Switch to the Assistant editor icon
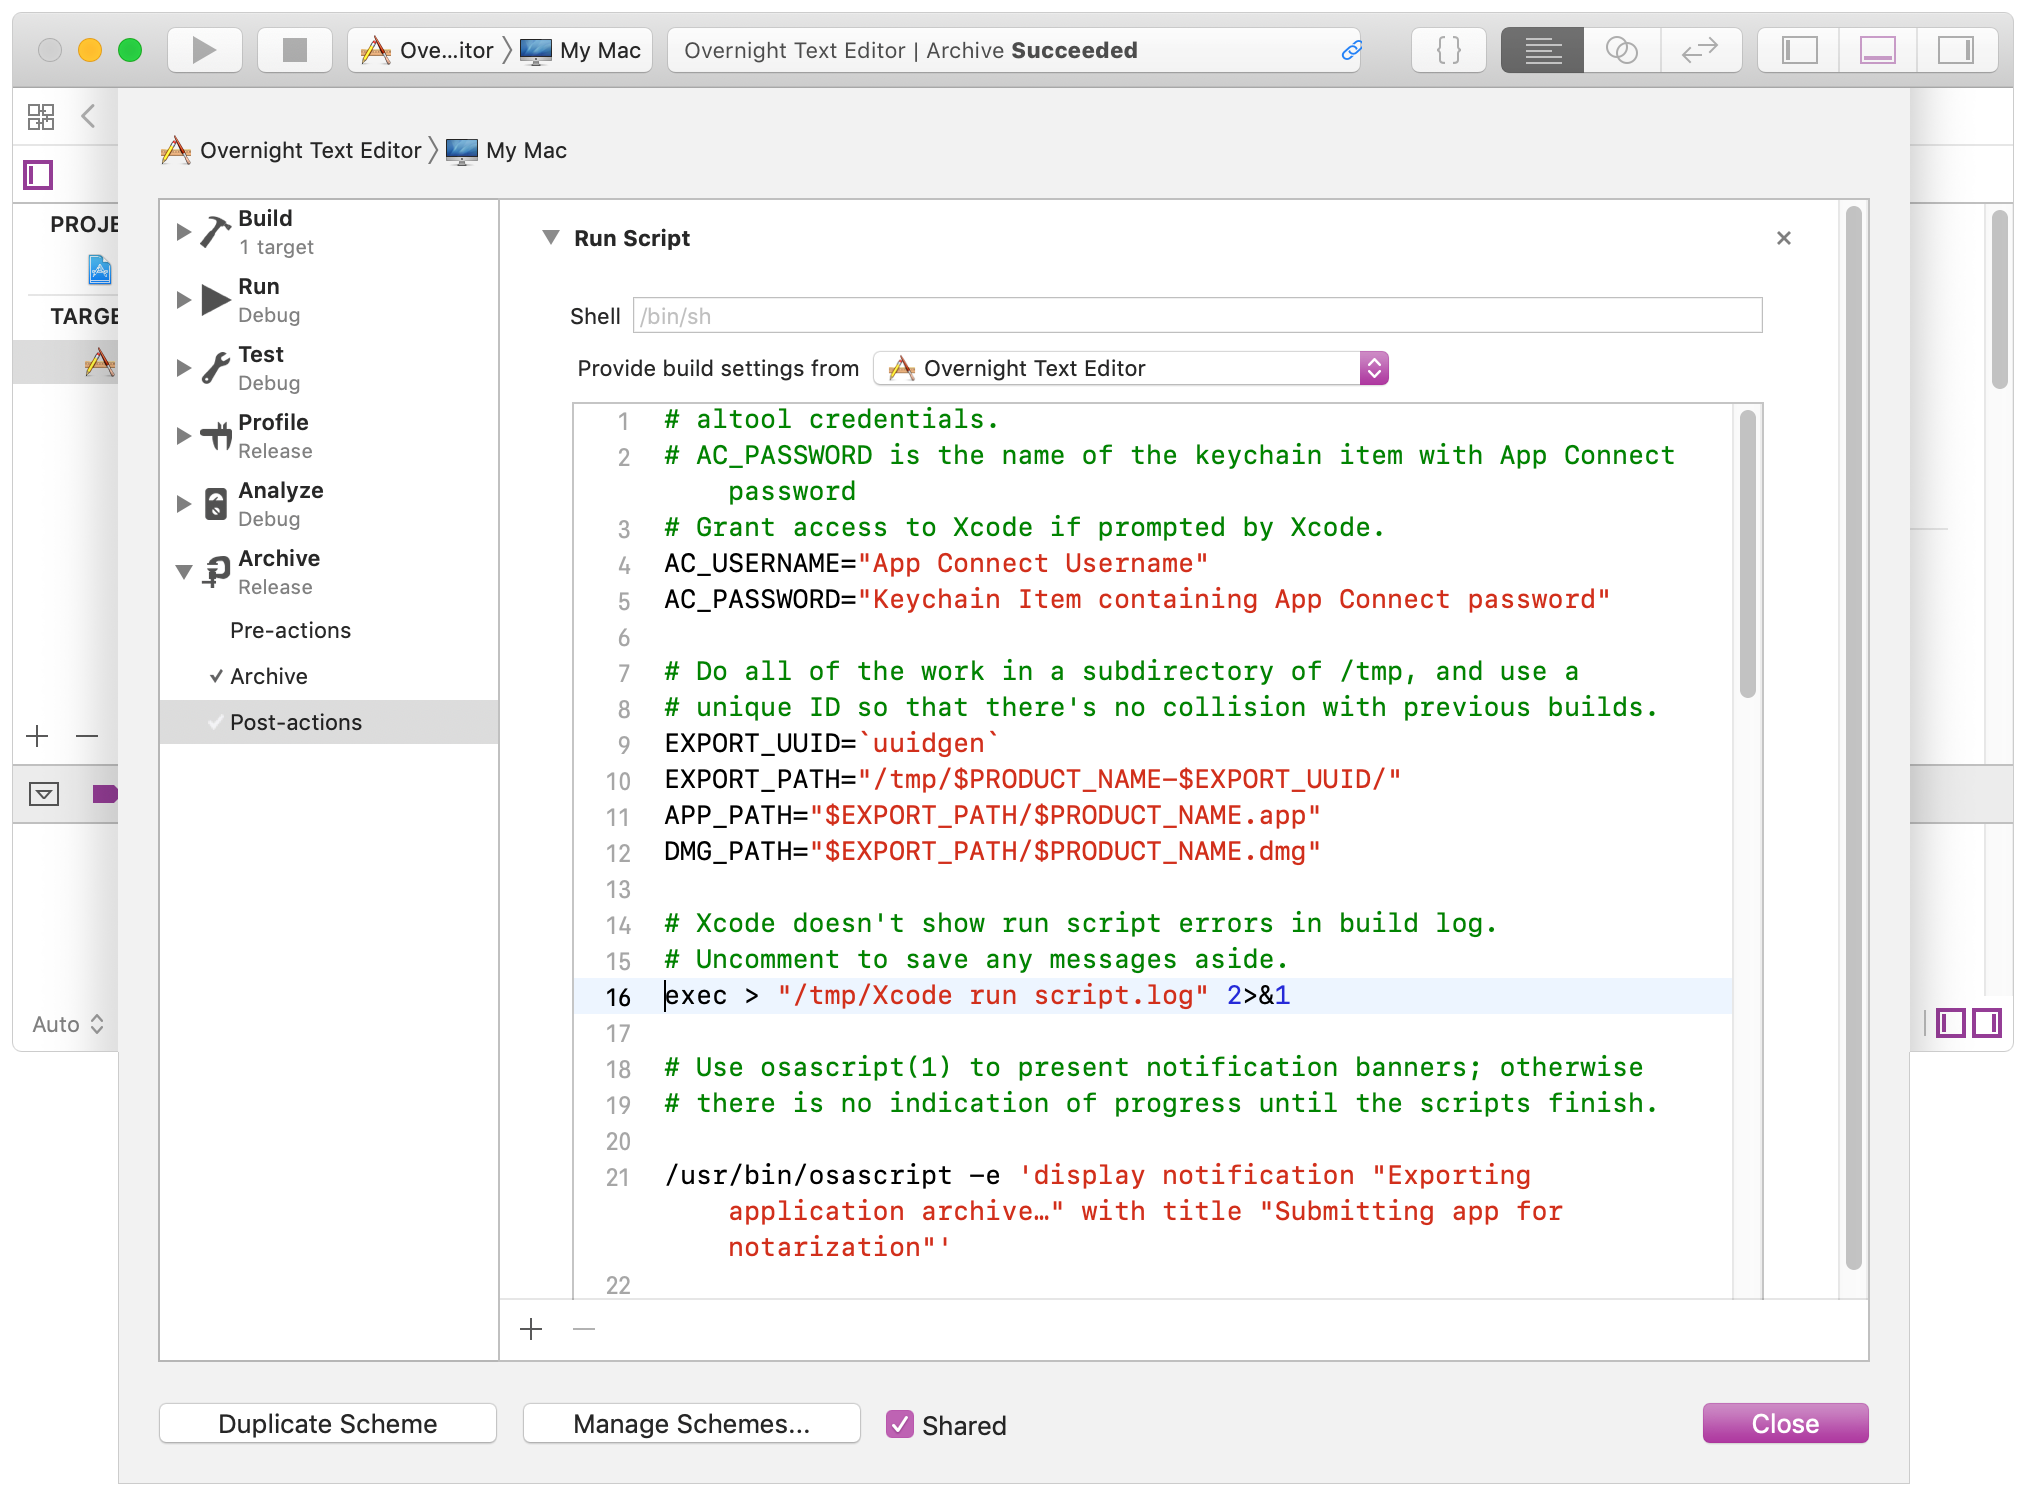 coord(1621,50)
